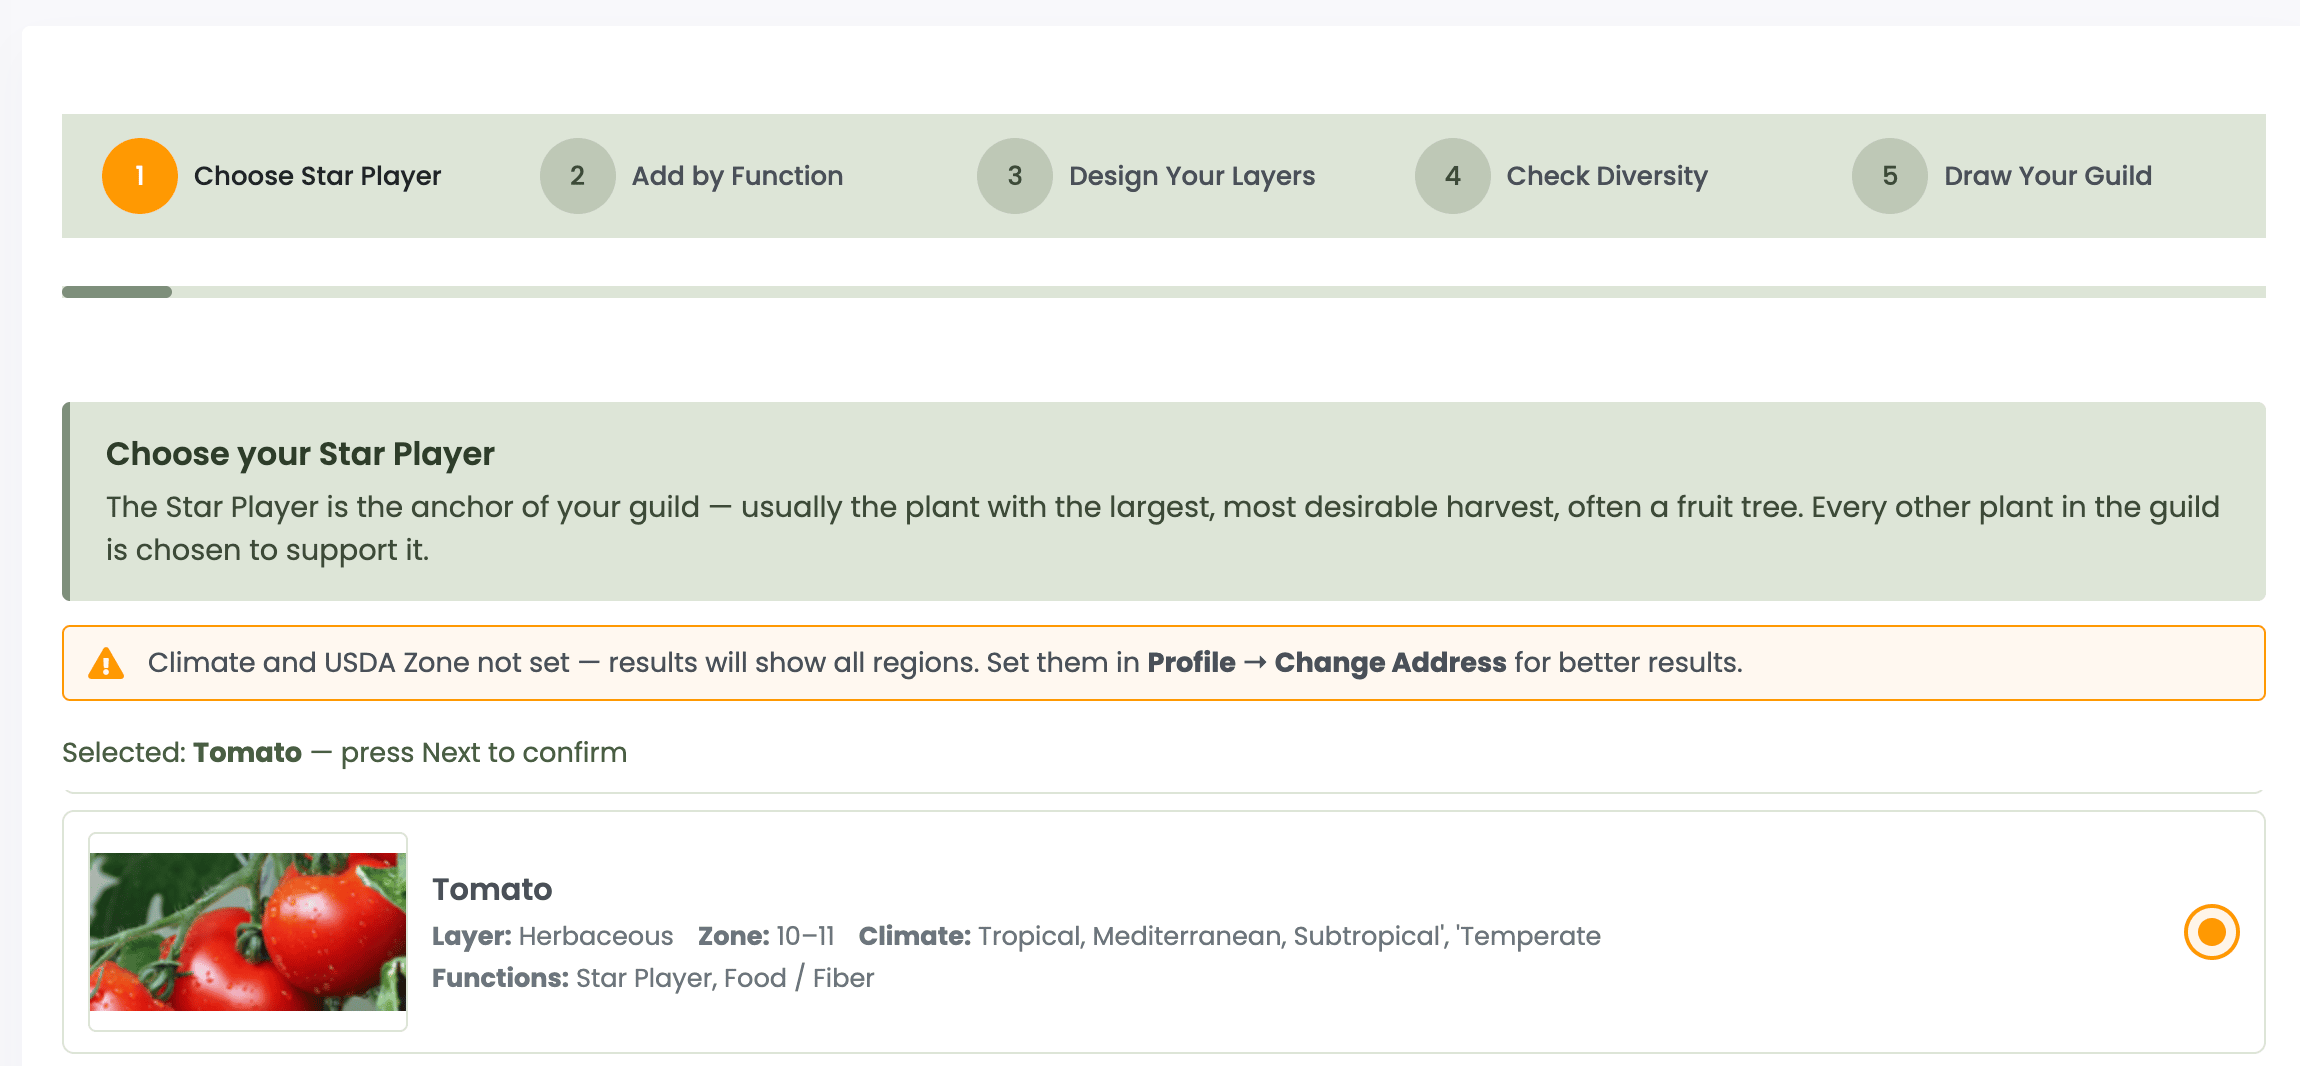Click the Tomato plant name heading

[x=492, y=889]
